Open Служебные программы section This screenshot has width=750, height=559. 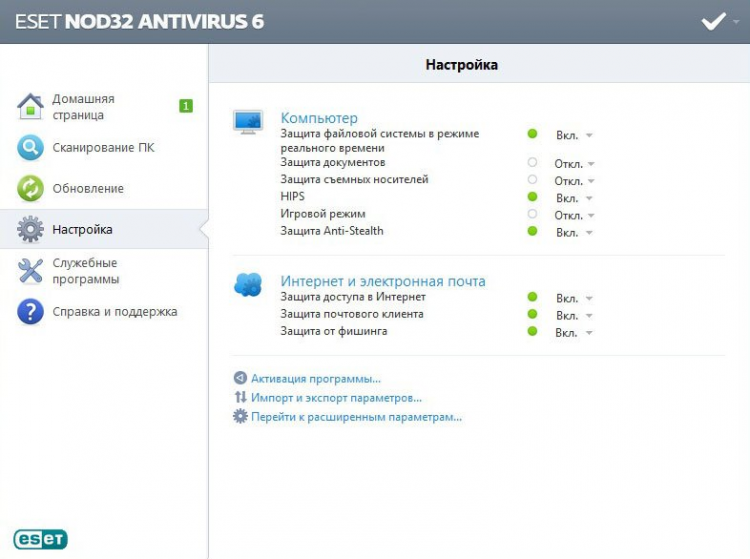point(104,271)
